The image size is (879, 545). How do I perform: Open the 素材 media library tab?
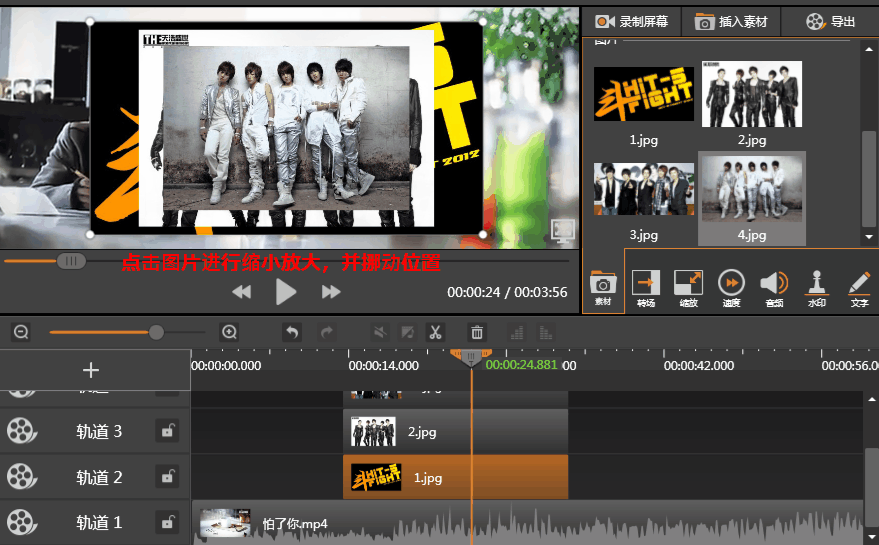(x=603, y=288)
